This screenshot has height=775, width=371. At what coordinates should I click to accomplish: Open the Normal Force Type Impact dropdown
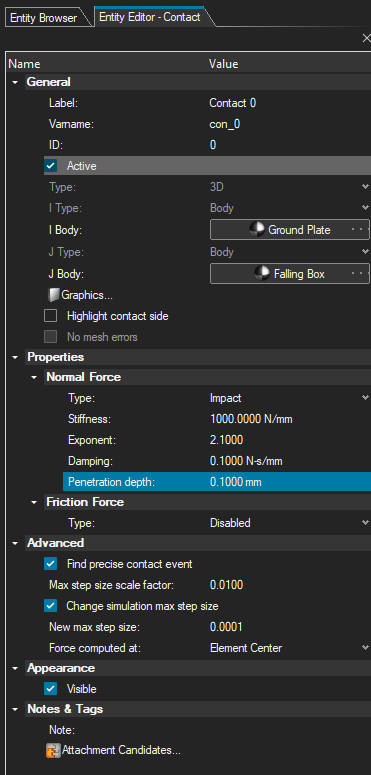pos(365,398)
